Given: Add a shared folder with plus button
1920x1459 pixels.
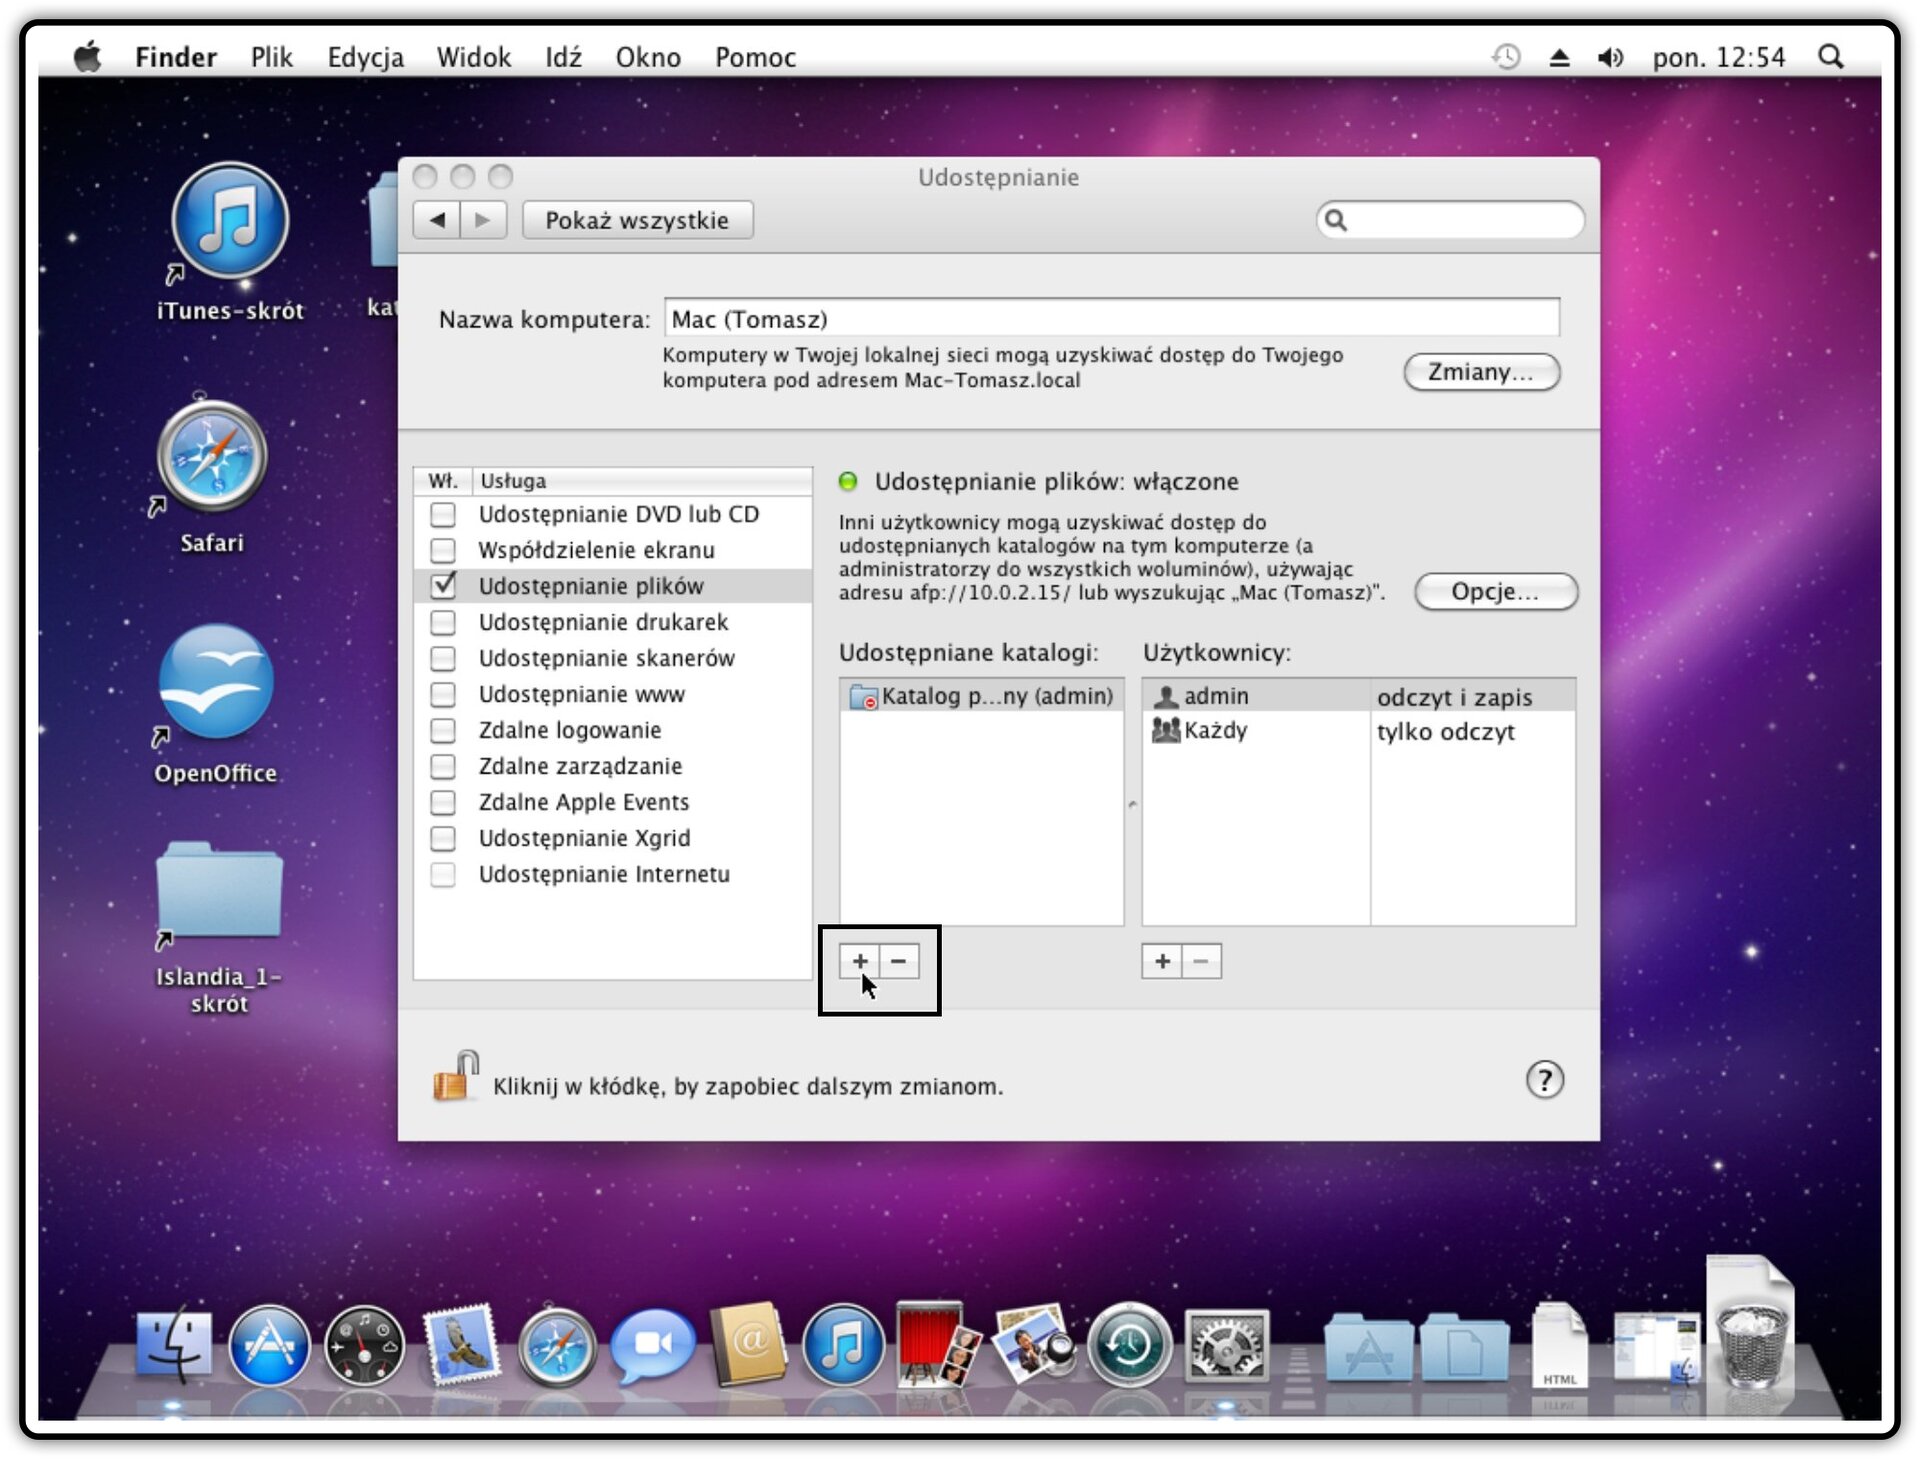Looking at the screenshot, I should [x=859, y=961].
